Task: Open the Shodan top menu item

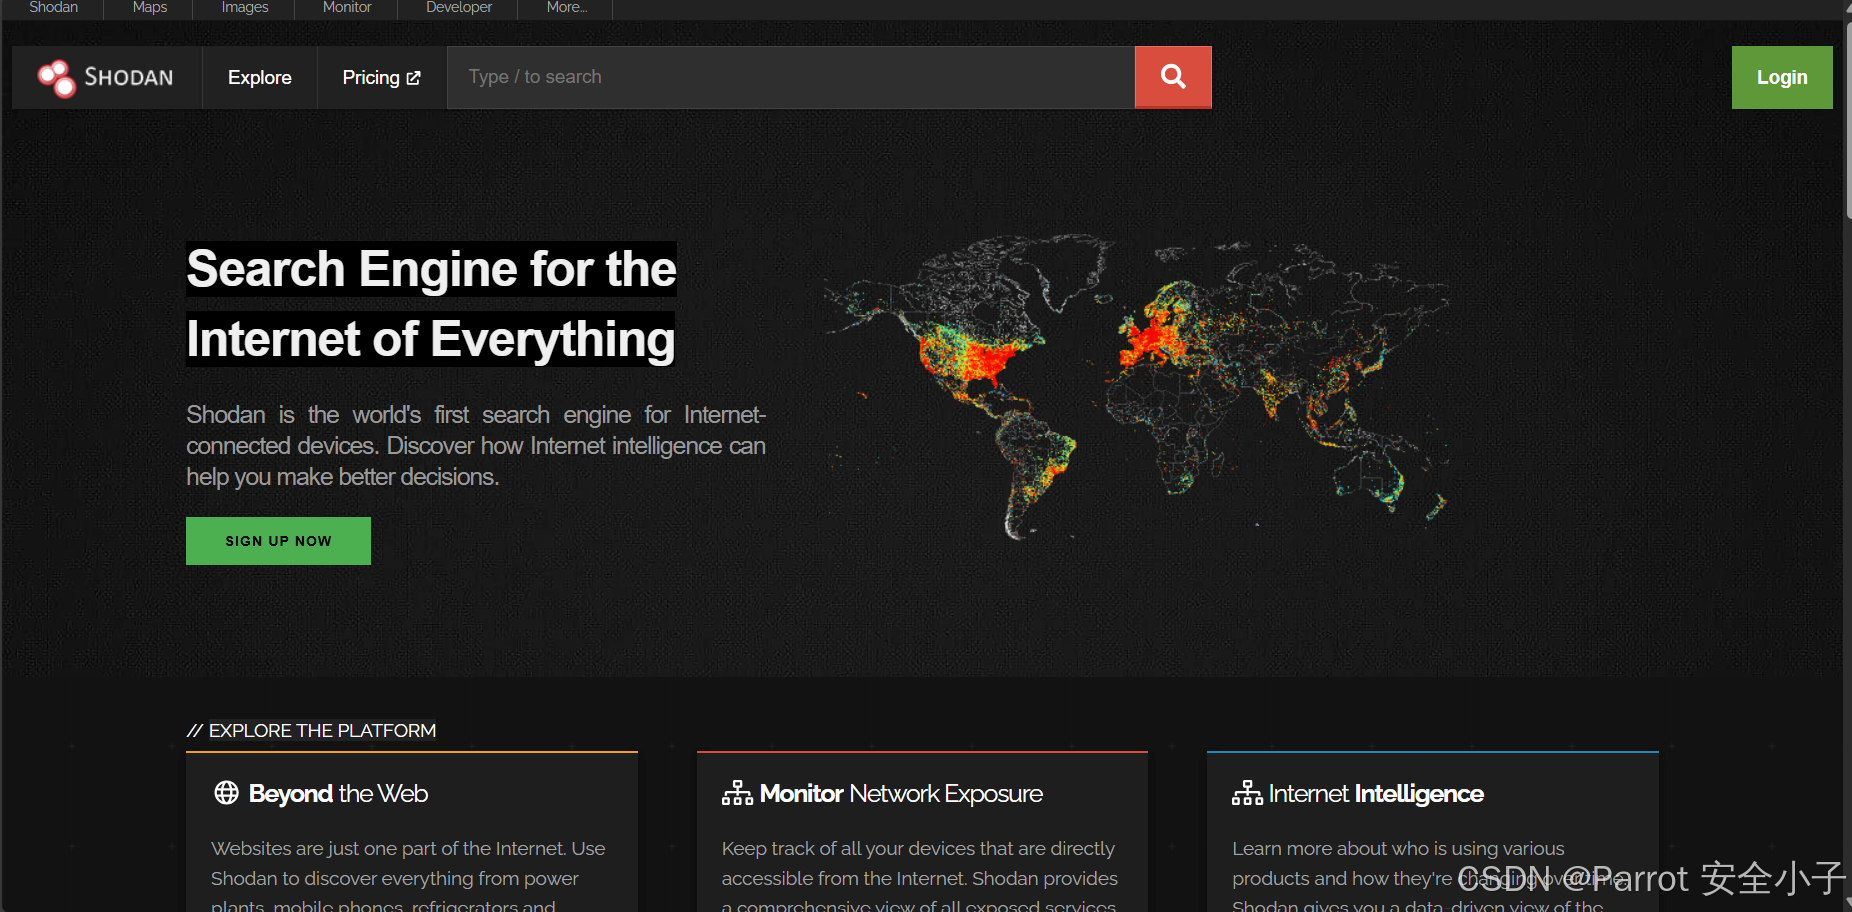Action: tap(54, 7)
